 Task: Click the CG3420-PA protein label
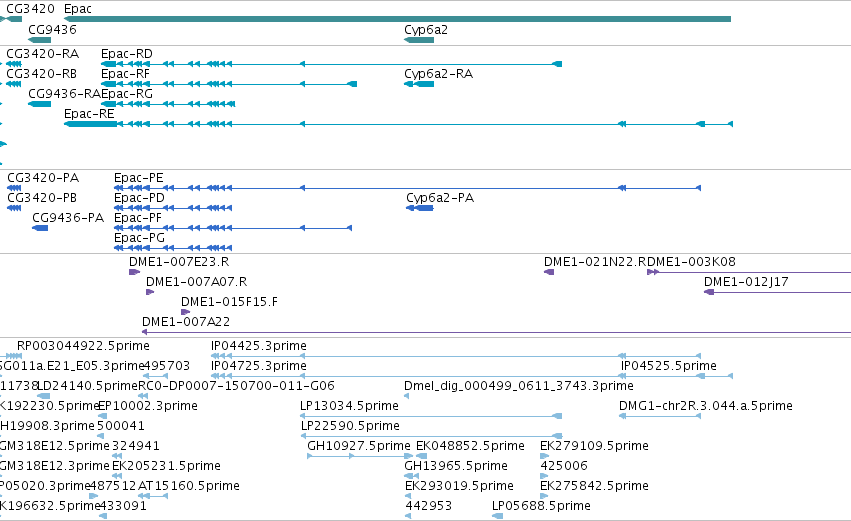tap(43, 178)
